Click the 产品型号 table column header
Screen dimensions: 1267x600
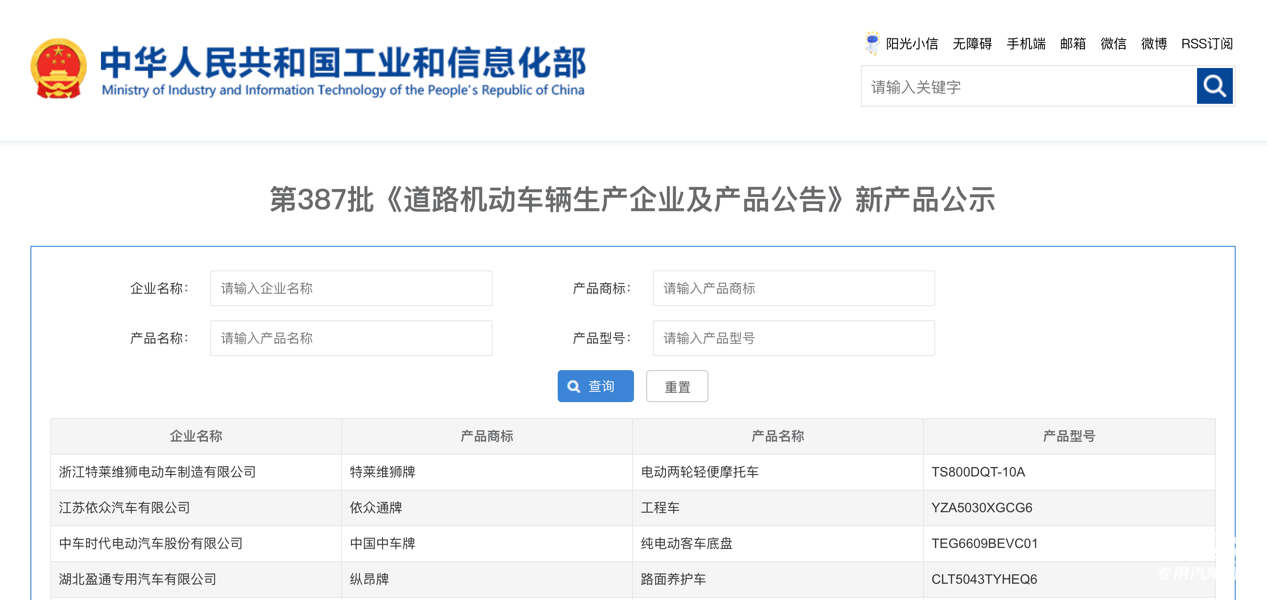pos(1069,436)
